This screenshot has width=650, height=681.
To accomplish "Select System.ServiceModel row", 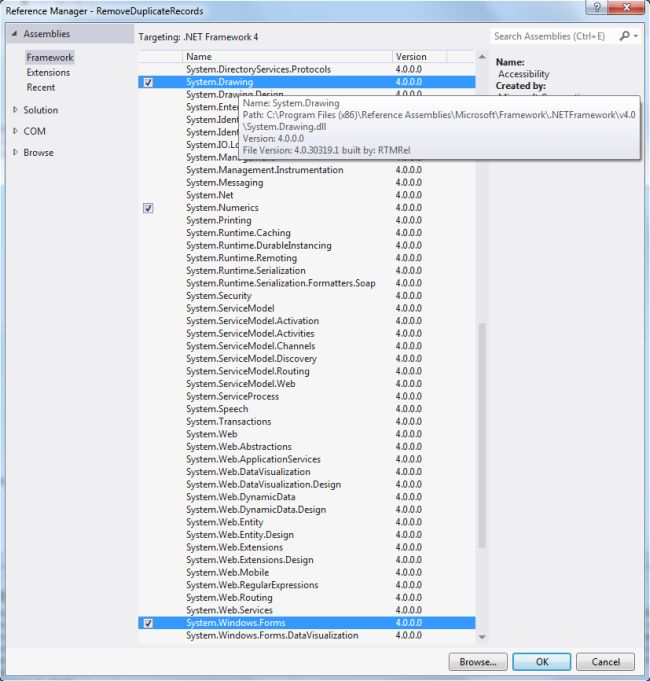I will click(x=307, y=309).
